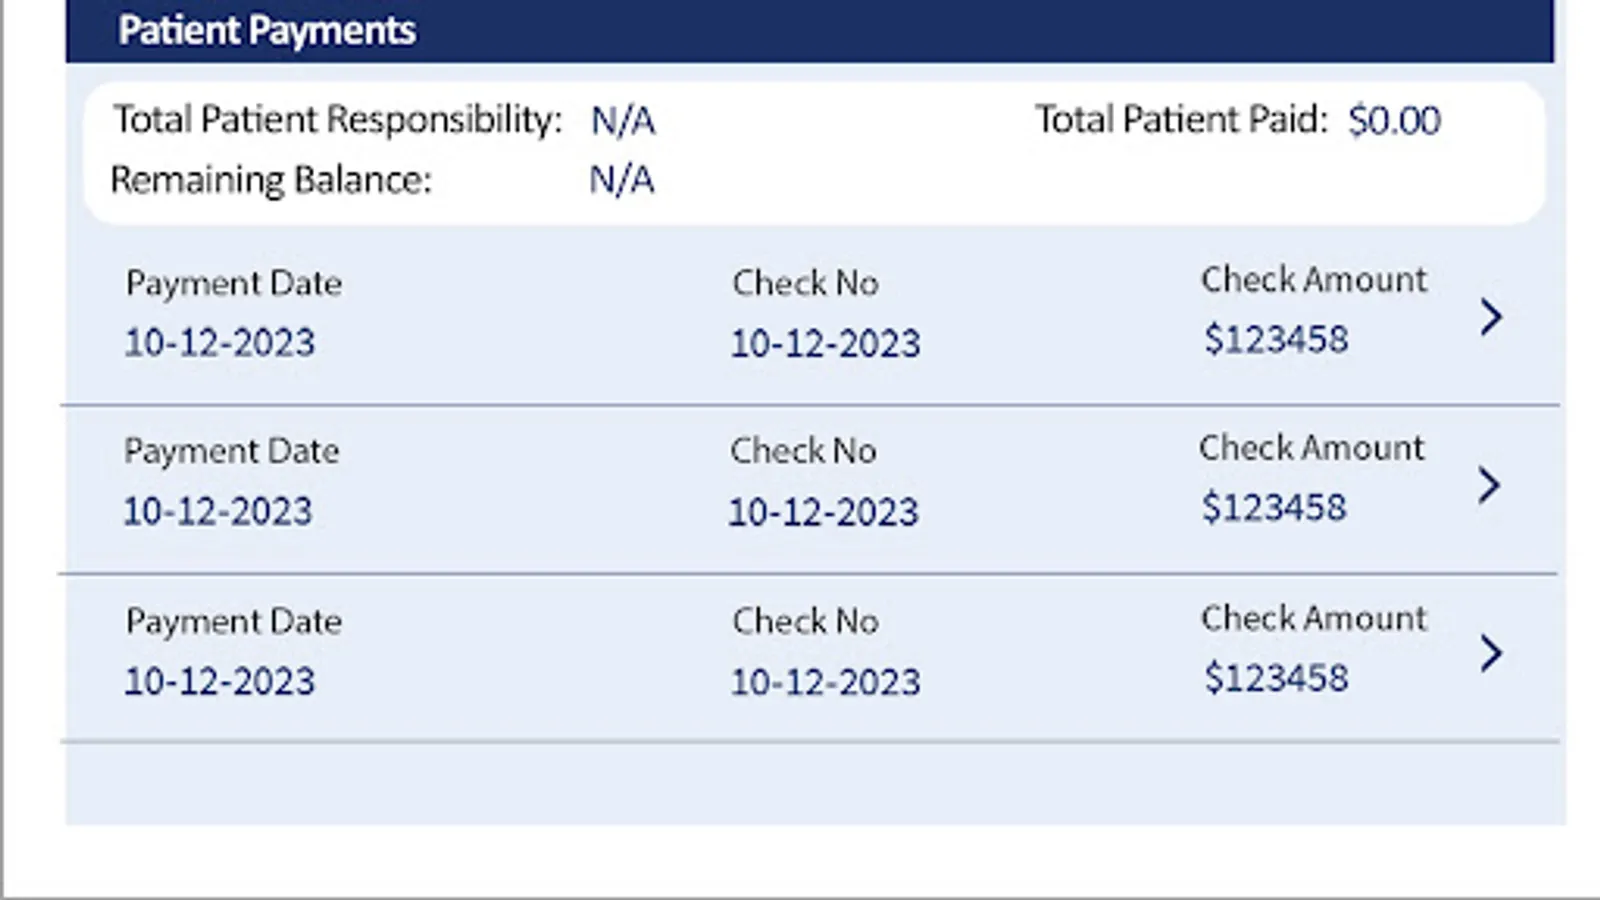Viewport: 1600px width, 900px height.
Task: Select the first row's $123458 check amount
Action: 1276,339
